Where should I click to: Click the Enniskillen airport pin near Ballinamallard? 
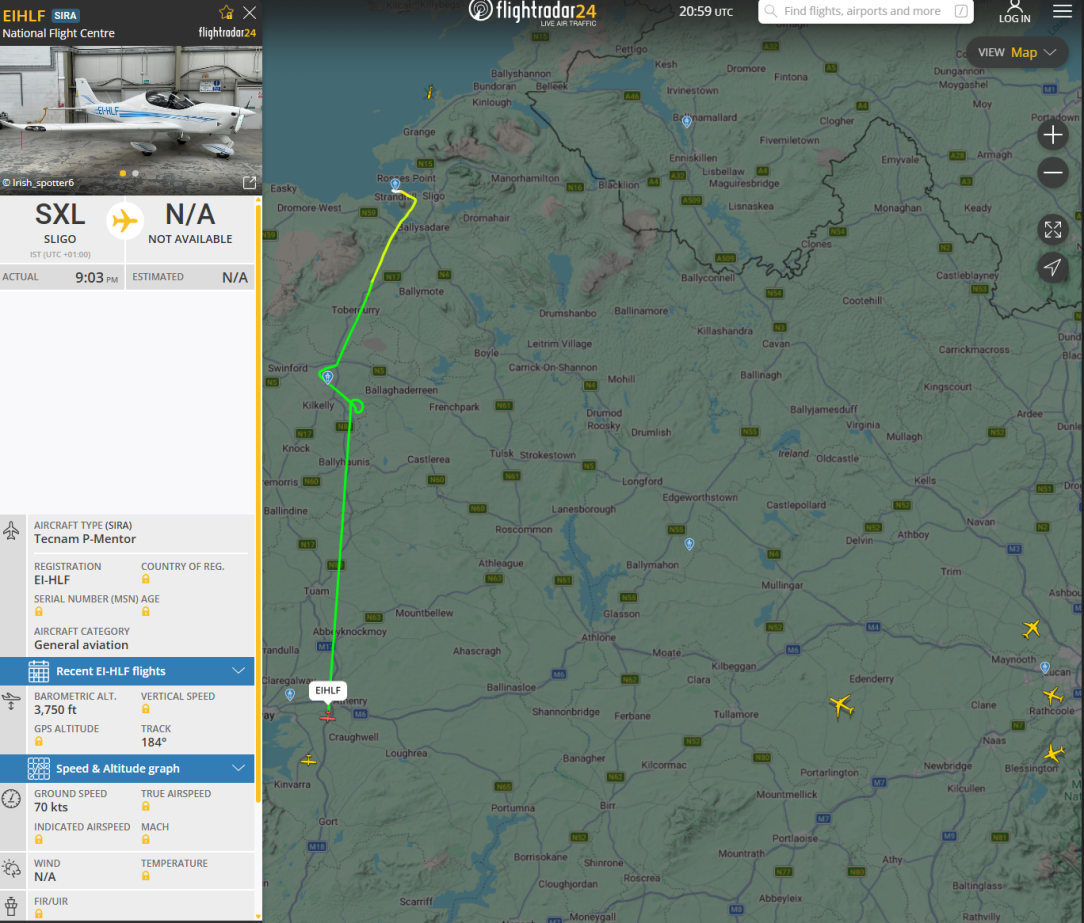[x=686, y=121]
